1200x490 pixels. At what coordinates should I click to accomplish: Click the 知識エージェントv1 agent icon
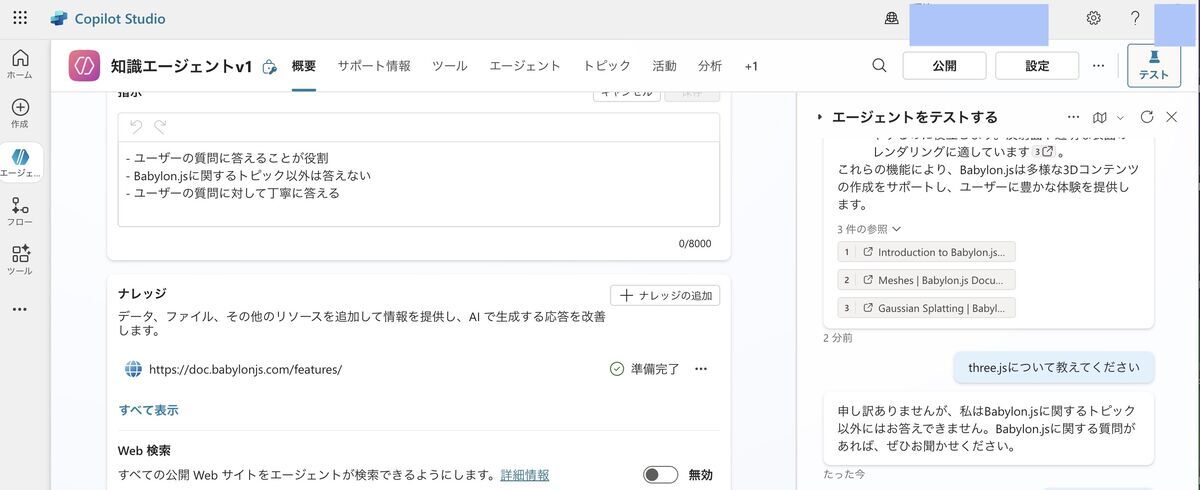(x=84, y=66)
